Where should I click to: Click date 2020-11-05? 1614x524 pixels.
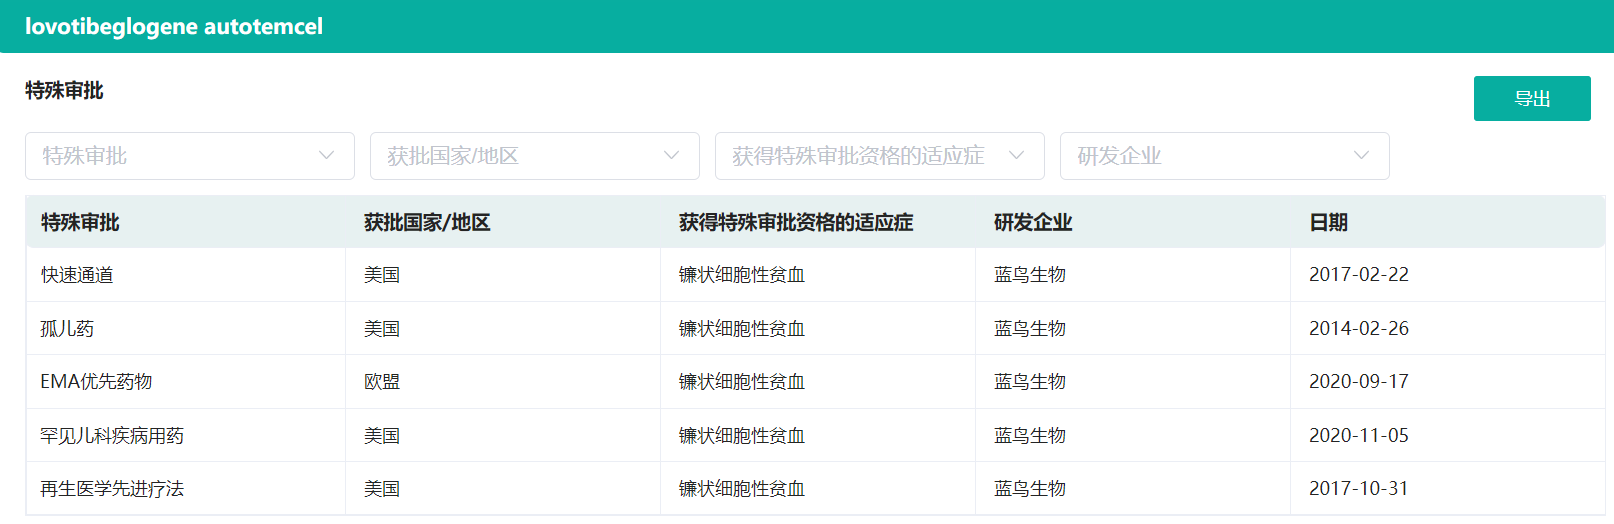pos(1359,435)
